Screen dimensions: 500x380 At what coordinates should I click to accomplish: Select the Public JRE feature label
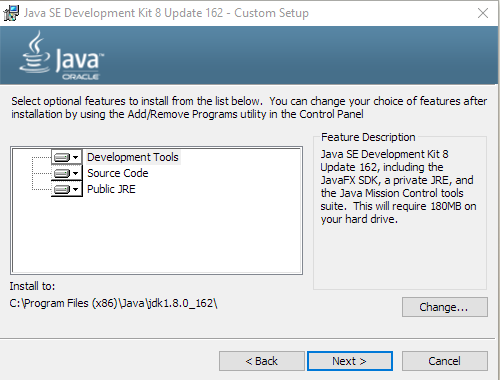(x=111, y=189)
